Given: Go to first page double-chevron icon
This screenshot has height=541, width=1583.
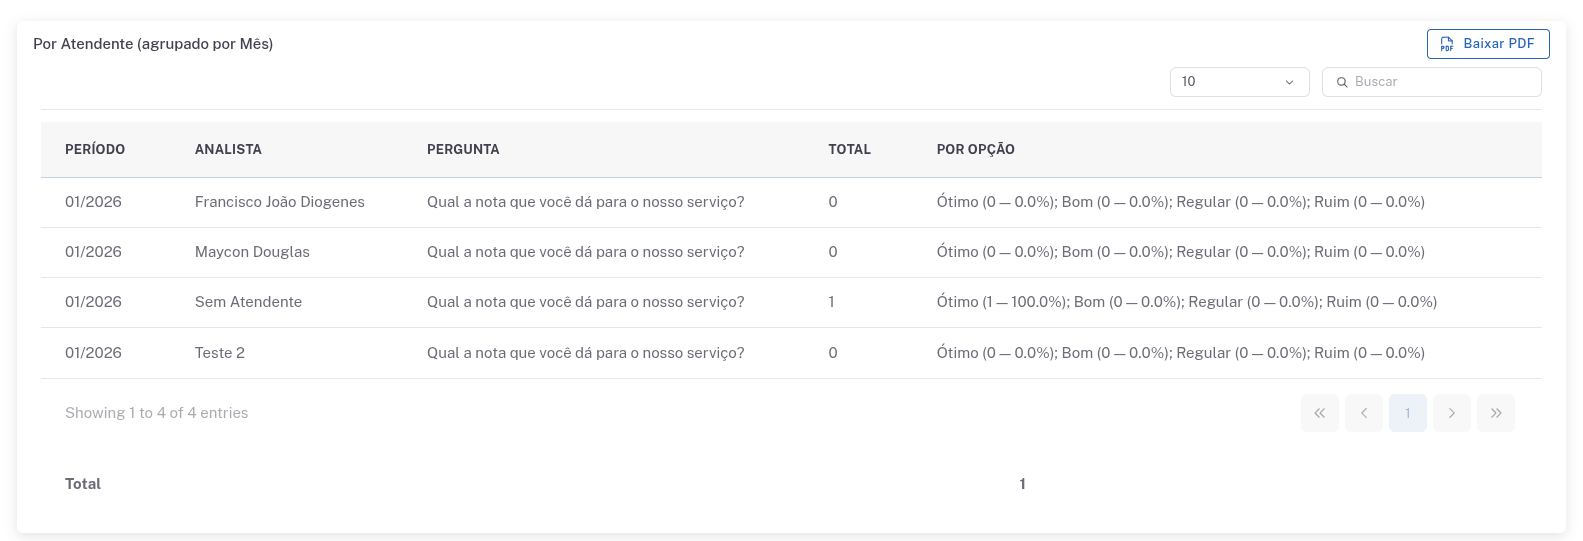Looking at the screenshot, I should coord(1319,413).
